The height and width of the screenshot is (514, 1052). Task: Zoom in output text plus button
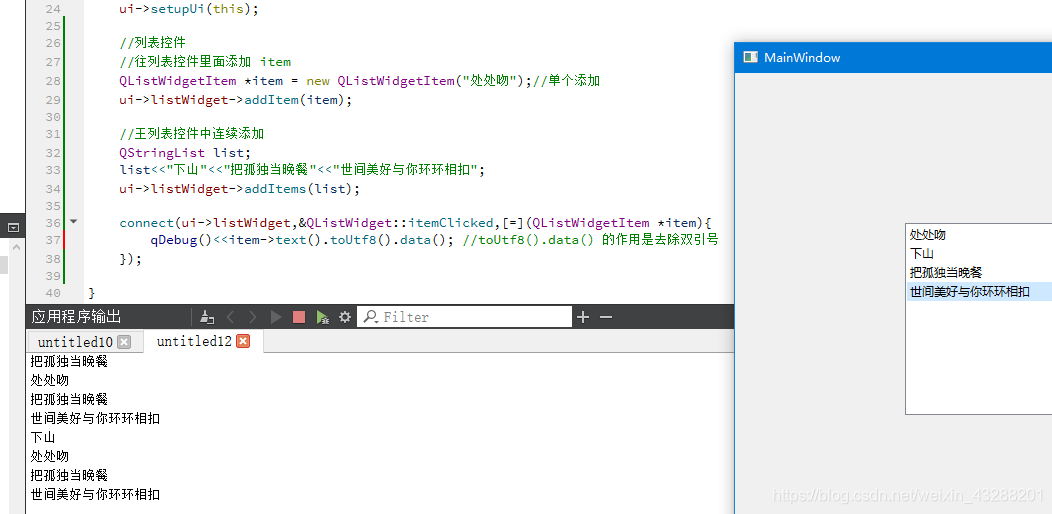(583, 317)
